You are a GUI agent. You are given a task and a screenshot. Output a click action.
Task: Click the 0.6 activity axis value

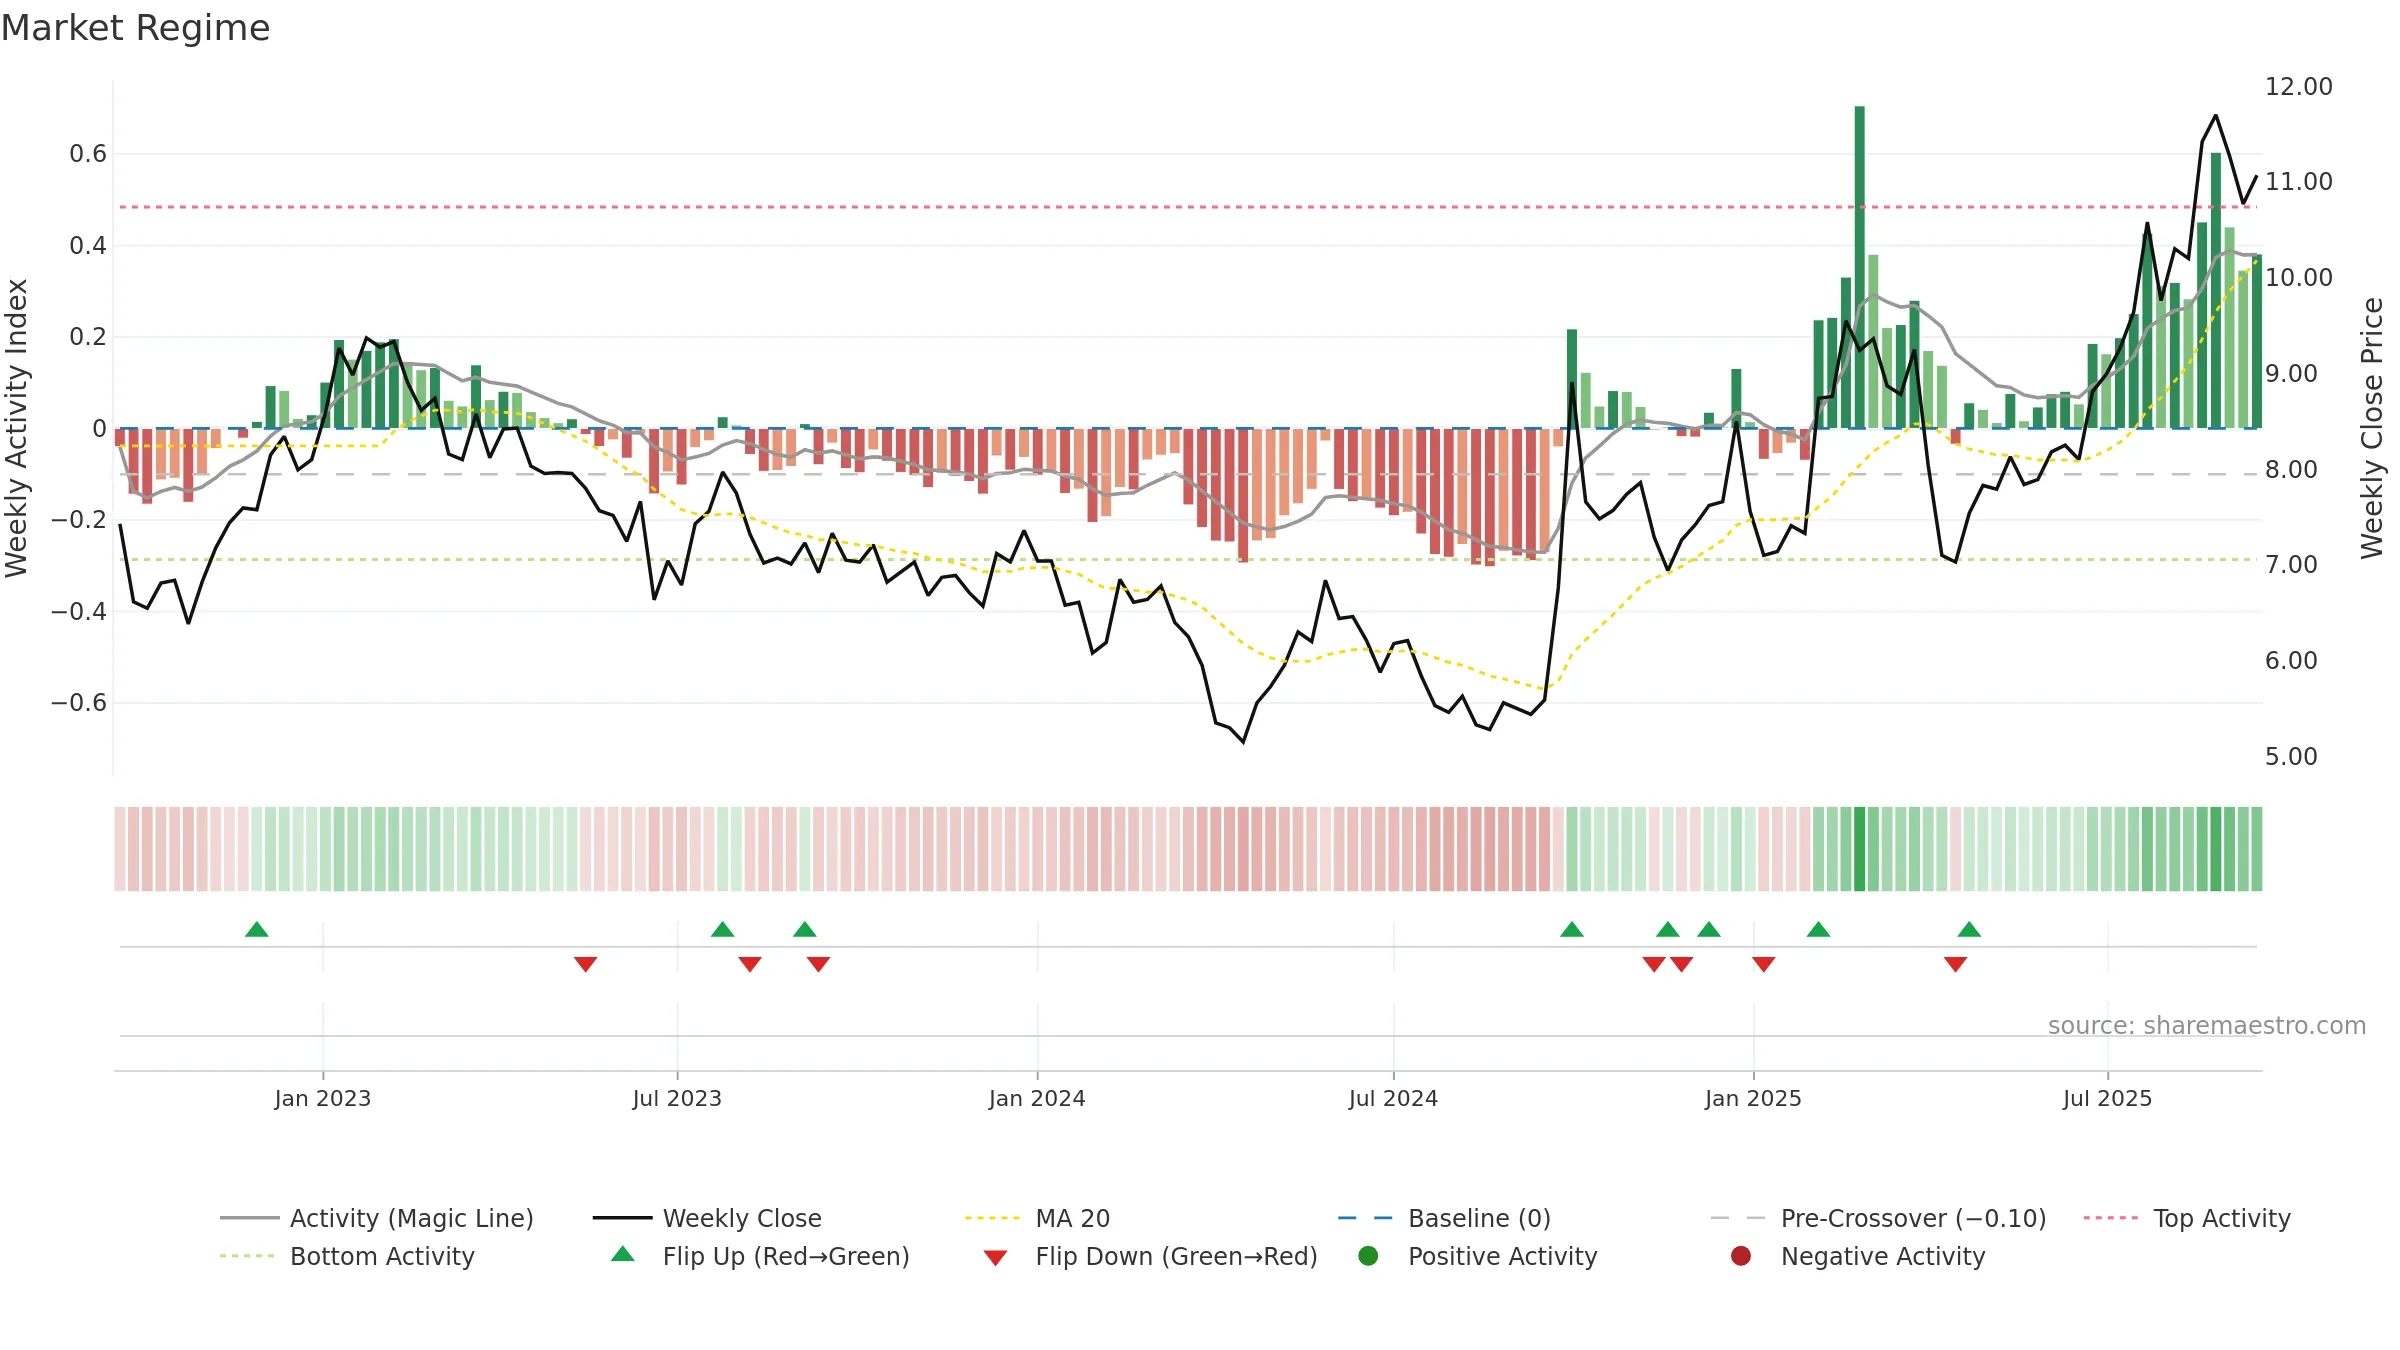(x=88, y=153)
